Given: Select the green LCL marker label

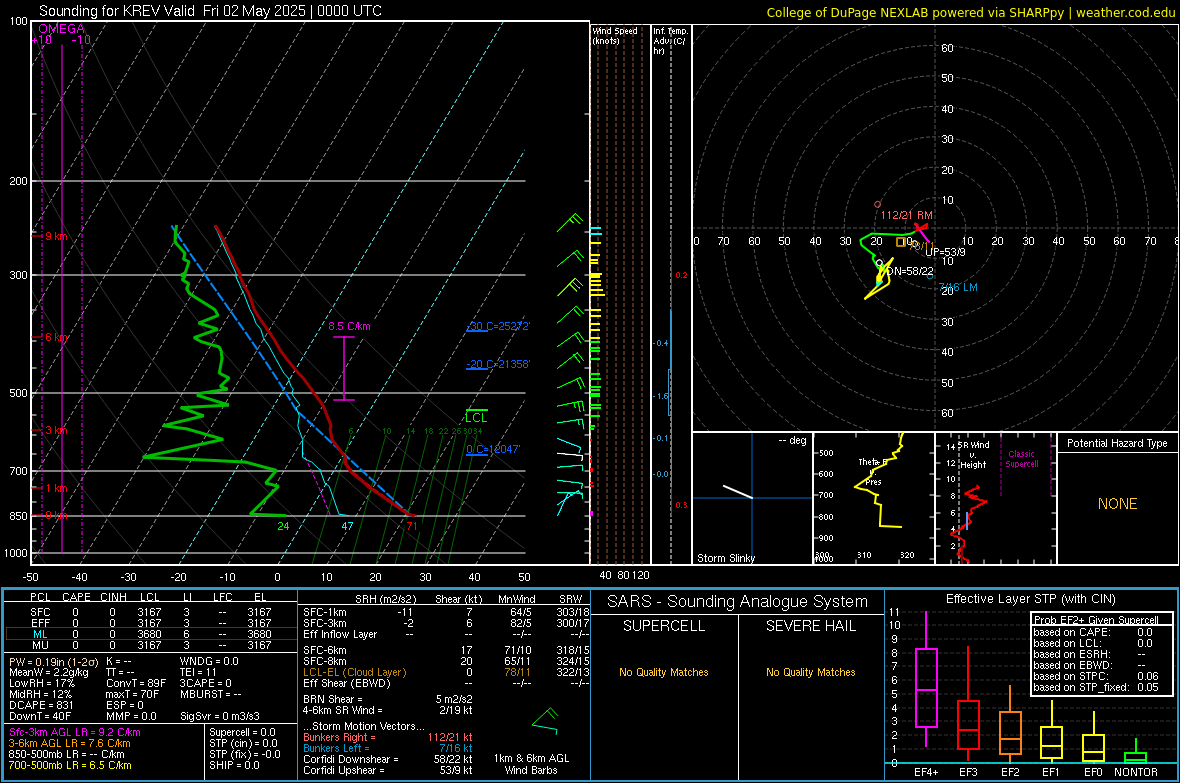Looking at the screenshot, I should [x=476, y=417].
